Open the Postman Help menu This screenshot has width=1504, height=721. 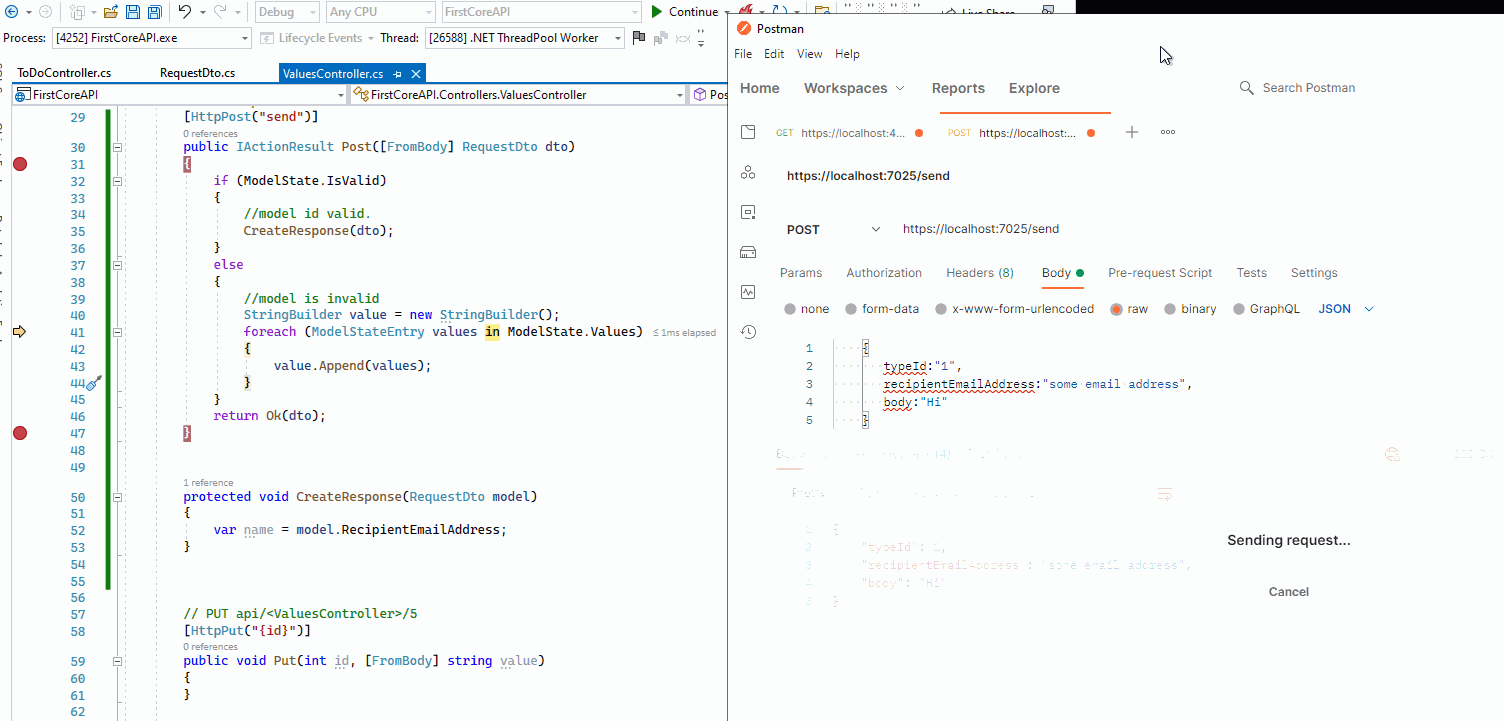[x=847, y=54]
